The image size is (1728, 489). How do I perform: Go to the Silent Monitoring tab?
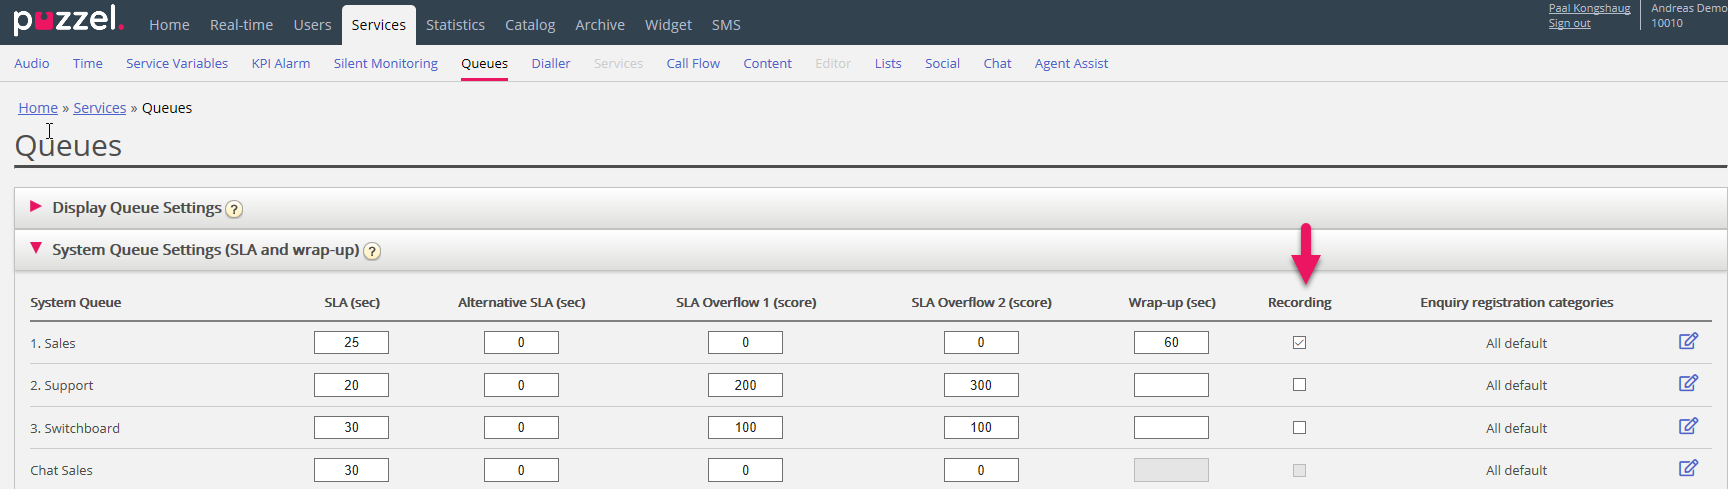tap(385, 63)
